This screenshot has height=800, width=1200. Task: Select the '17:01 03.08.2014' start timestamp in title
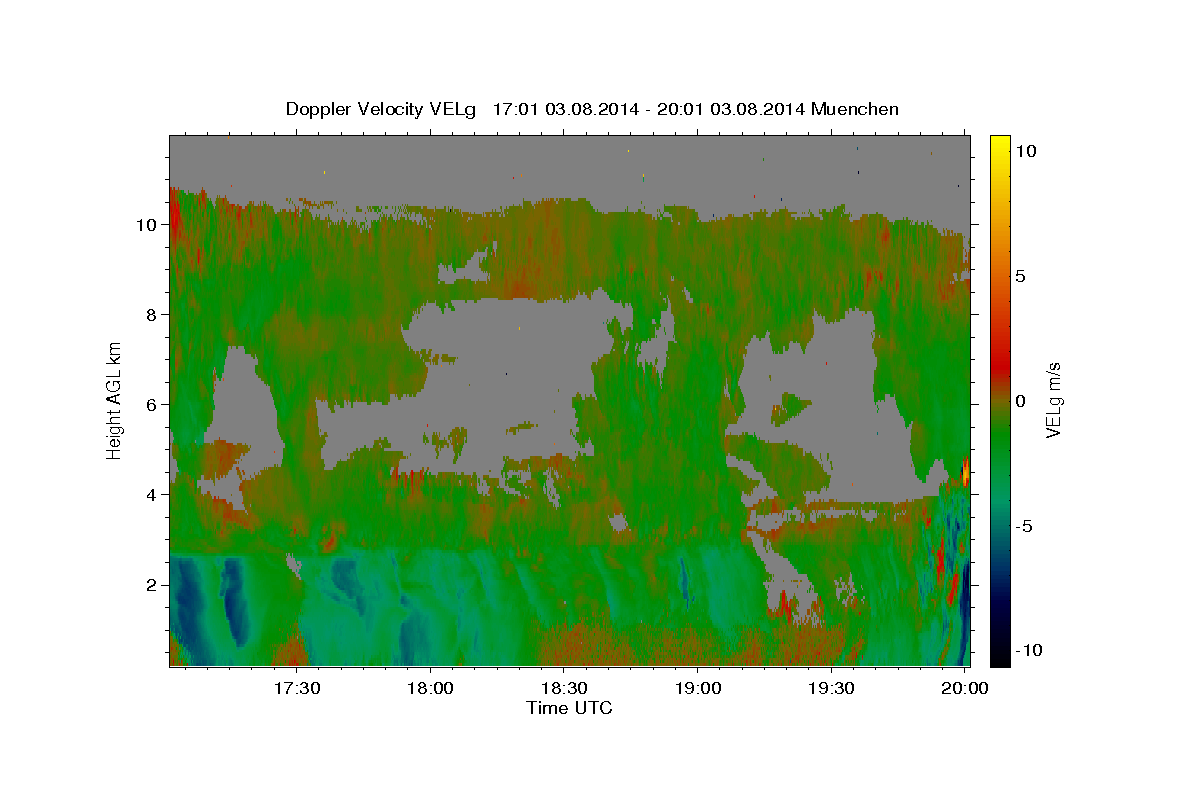click(565, 109)
